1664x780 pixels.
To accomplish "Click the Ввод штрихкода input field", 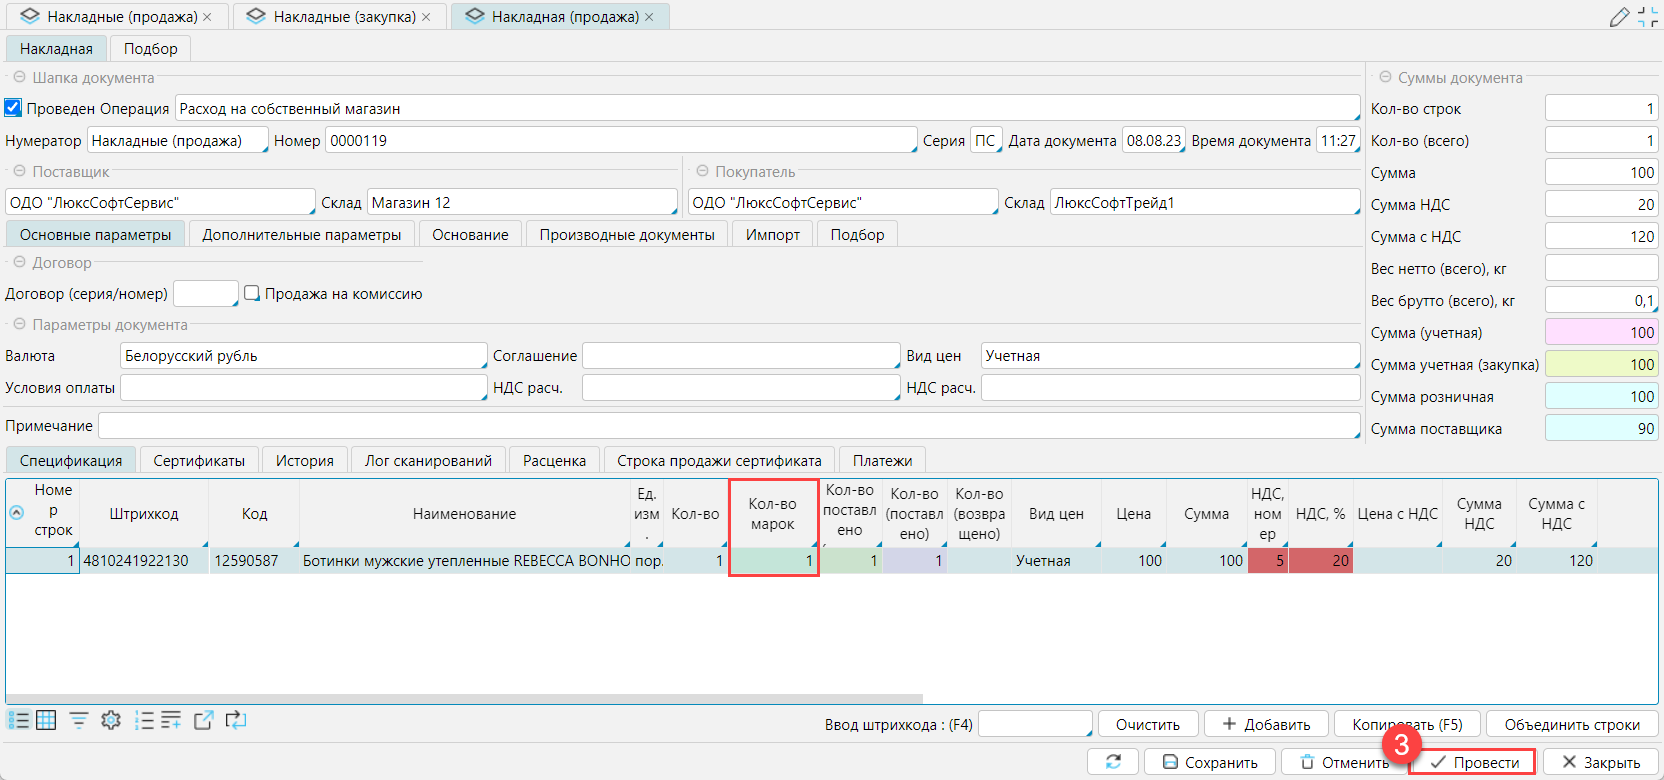I will point(1034,724).
